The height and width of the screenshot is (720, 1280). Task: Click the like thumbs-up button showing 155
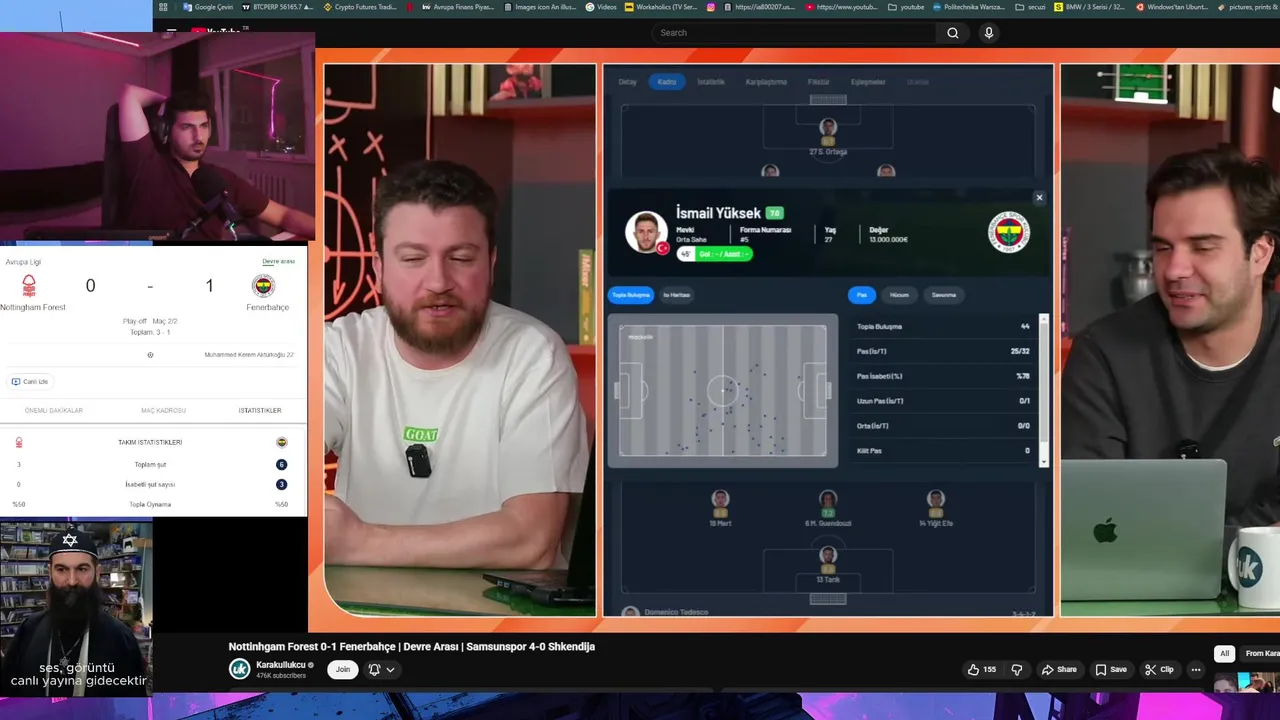(x=981, y=669)
